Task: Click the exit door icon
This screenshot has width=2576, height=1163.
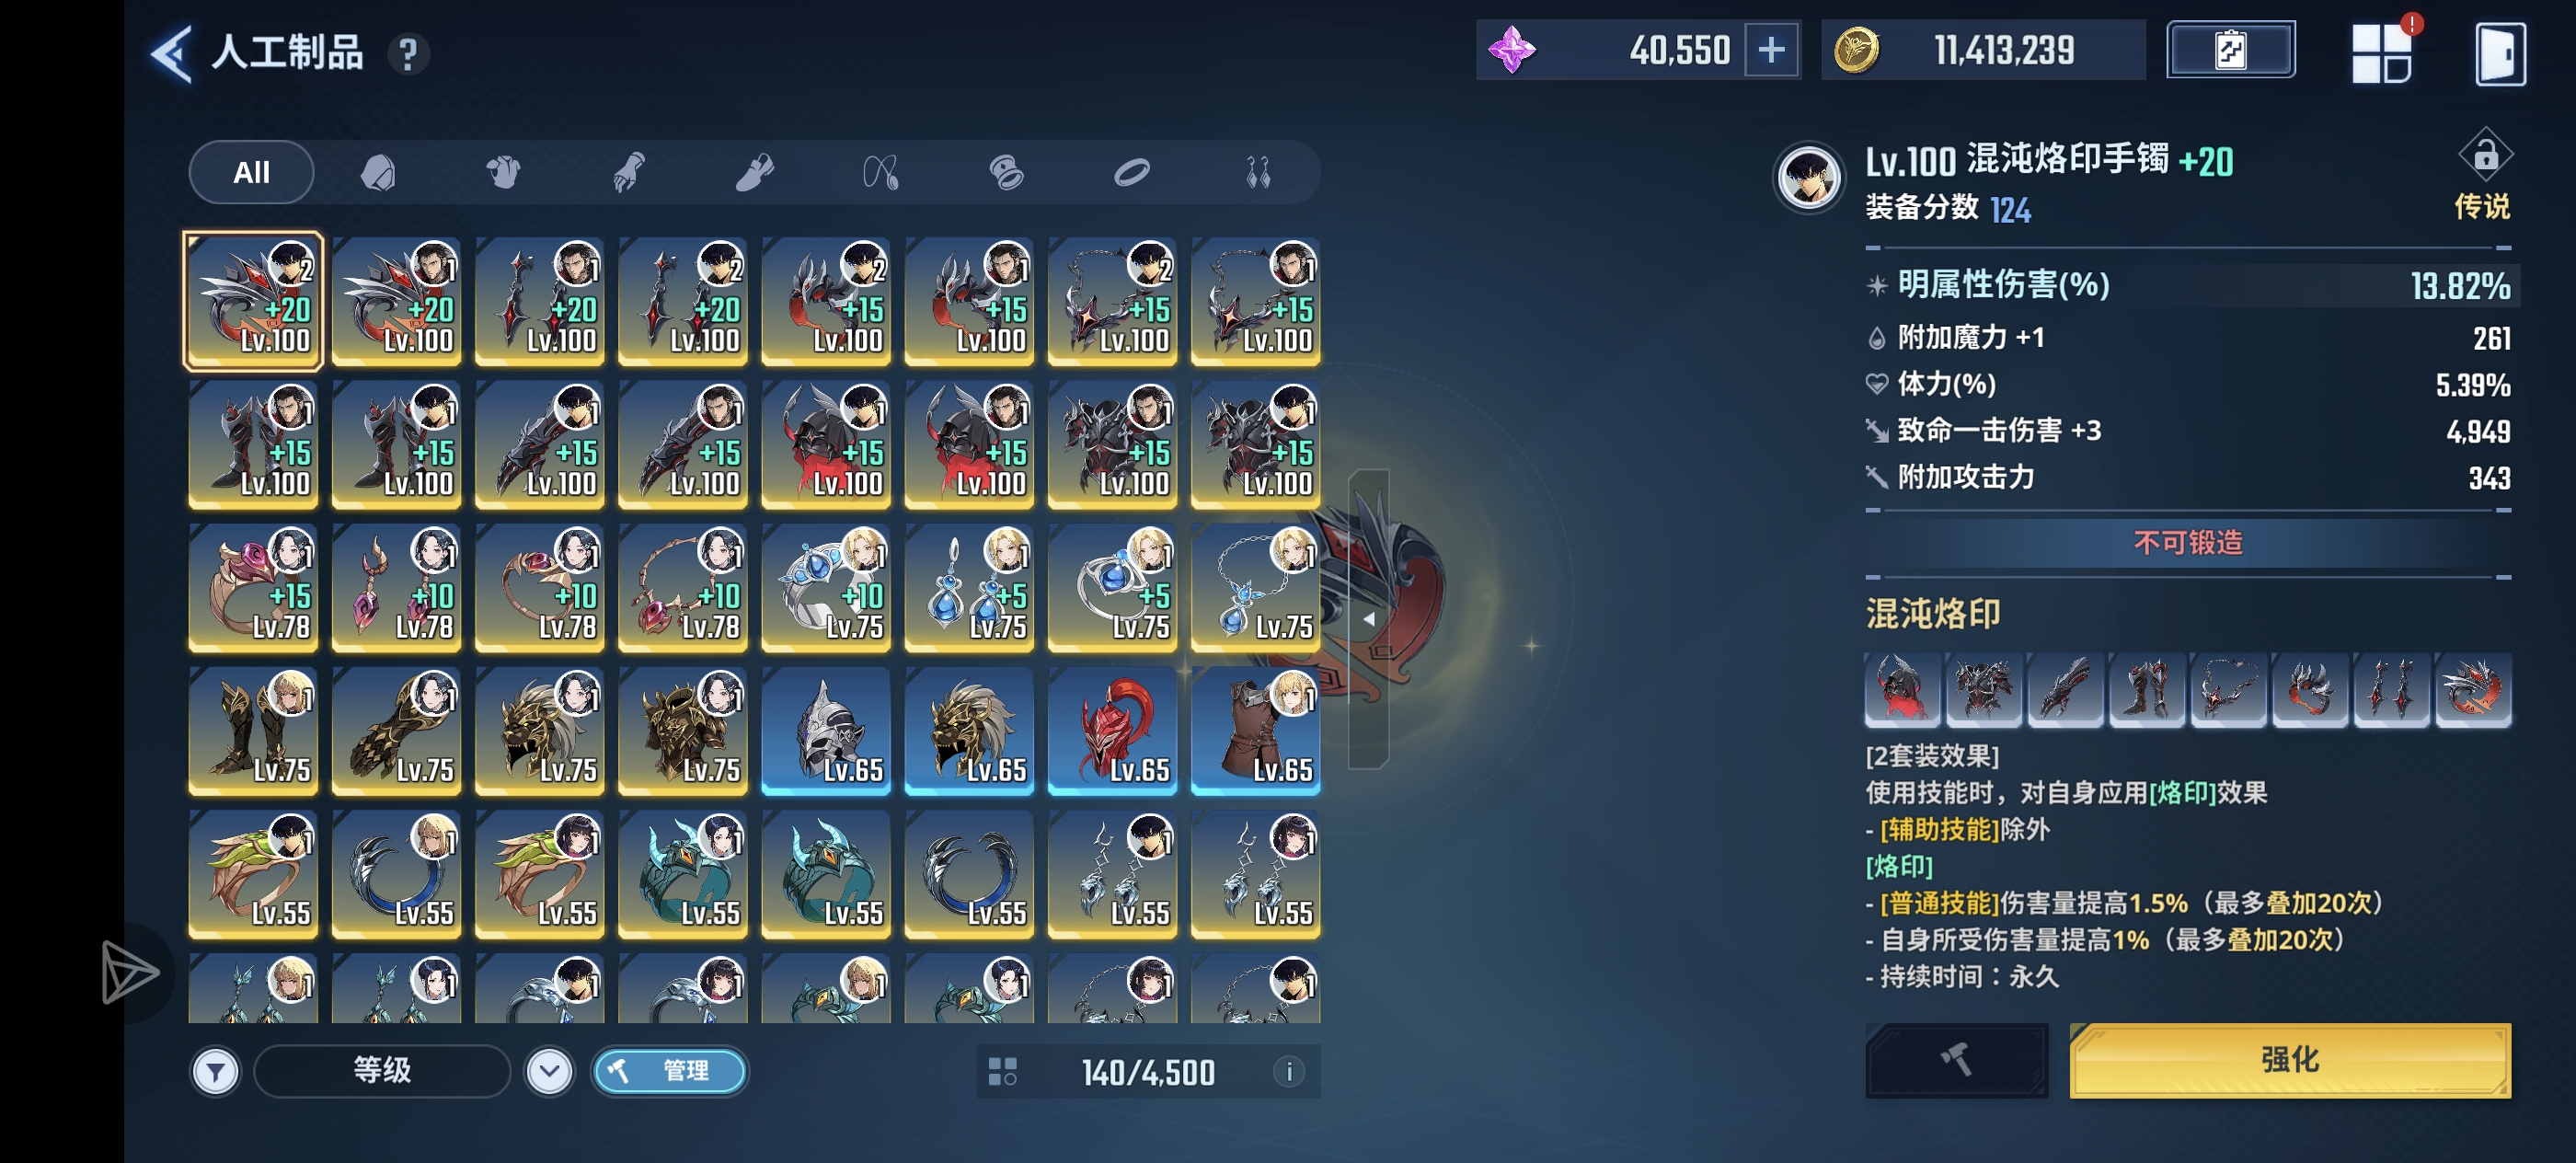Action: (2499, 54)
